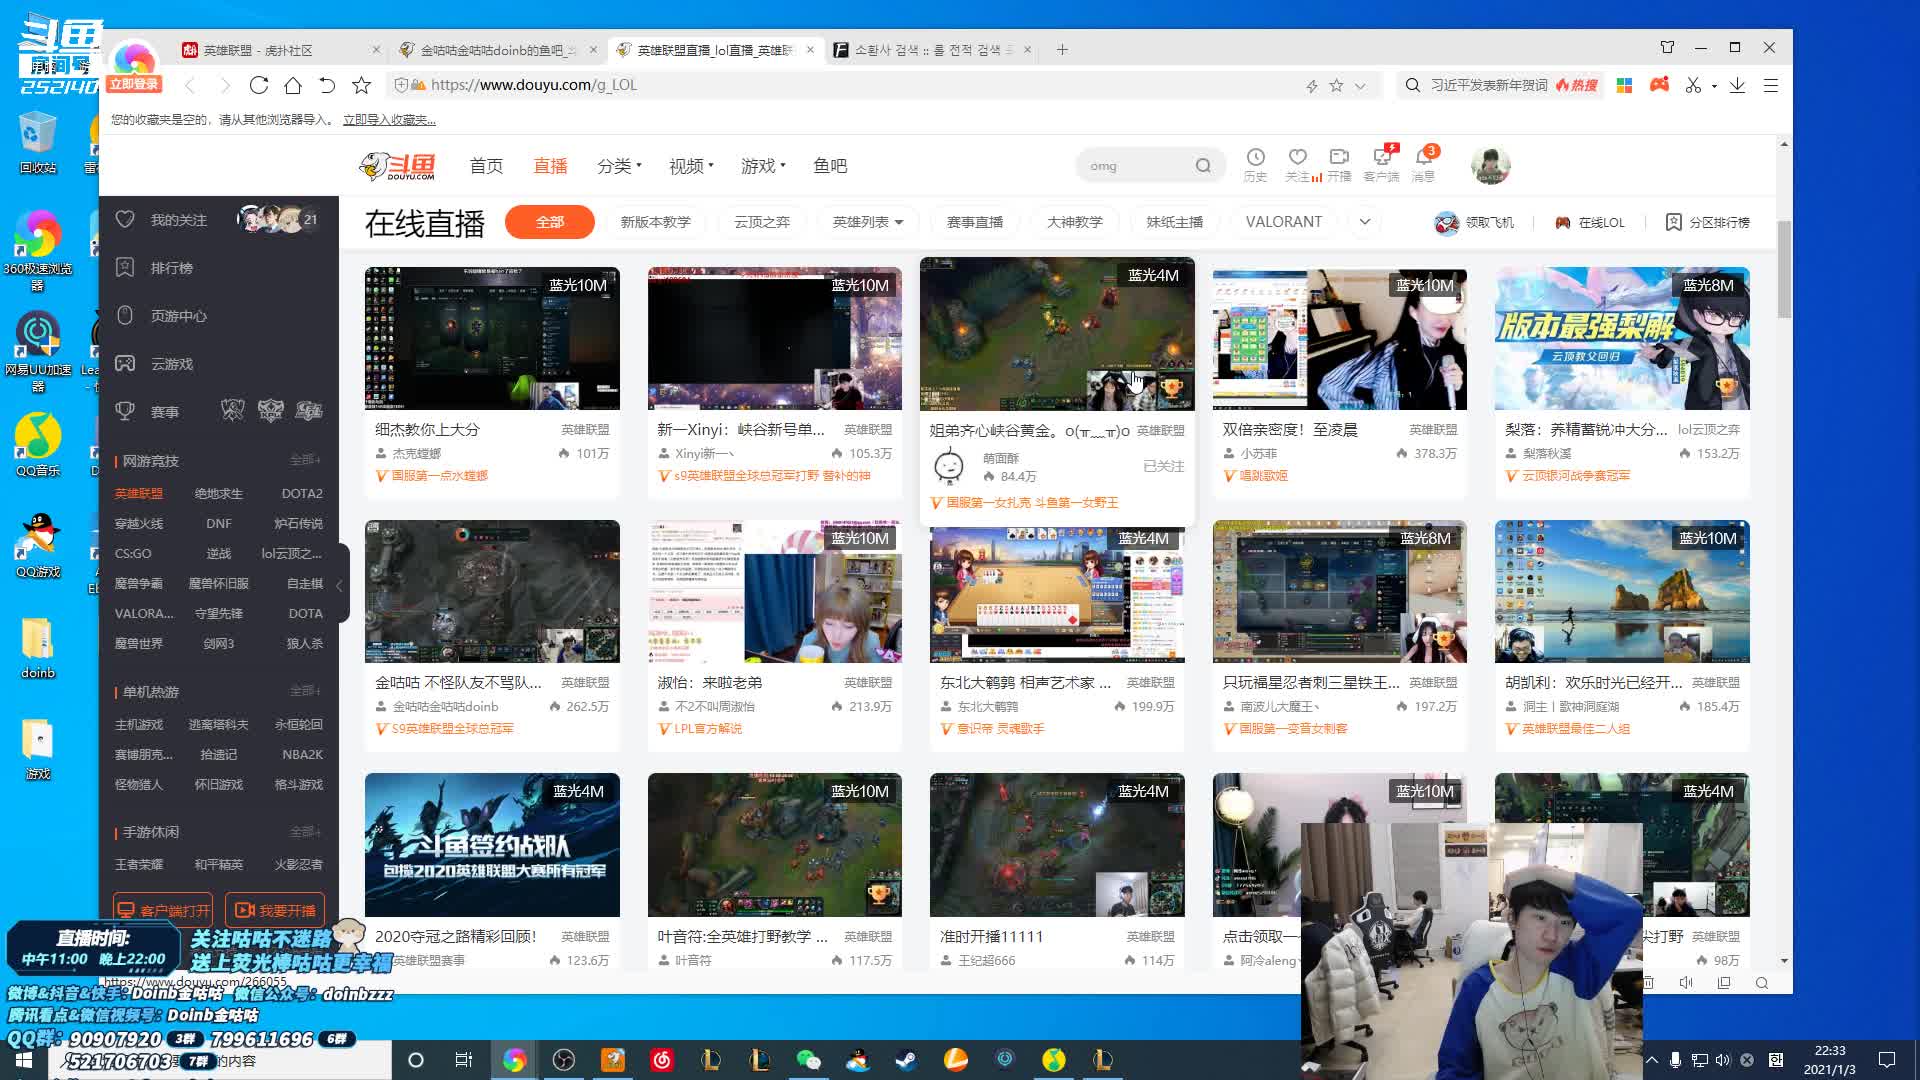1920x1080 pixels.
Task: Open the 双倍亲密度！至凌晨 stream thumbnail
Action: (x=1340, y=338)
